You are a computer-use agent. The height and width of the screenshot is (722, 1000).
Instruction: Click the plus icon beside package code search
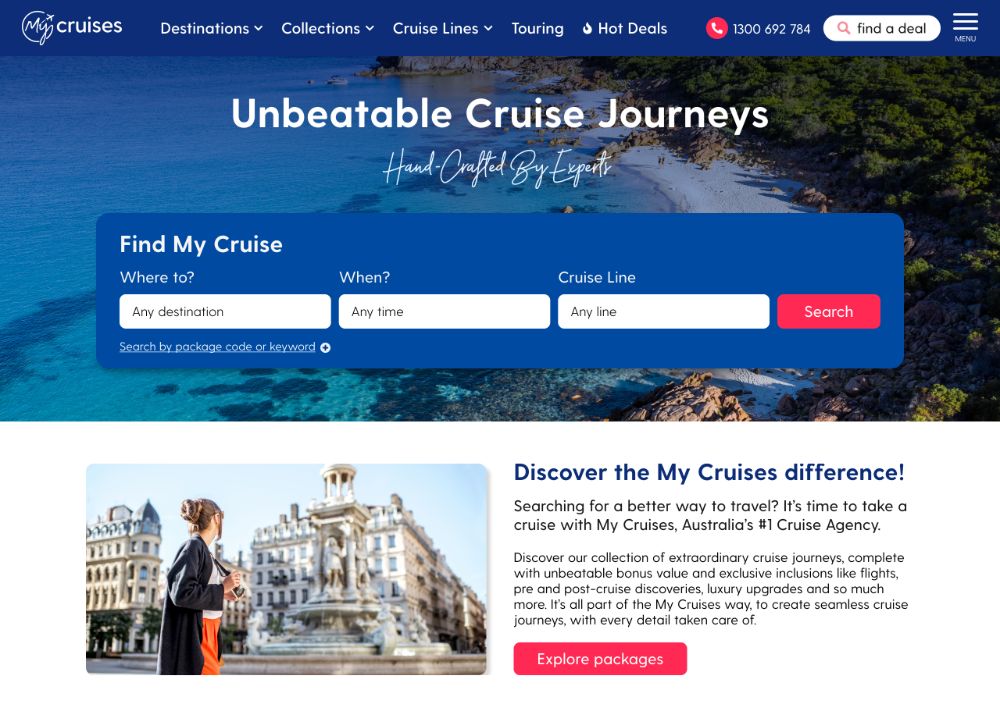point(325,348)
